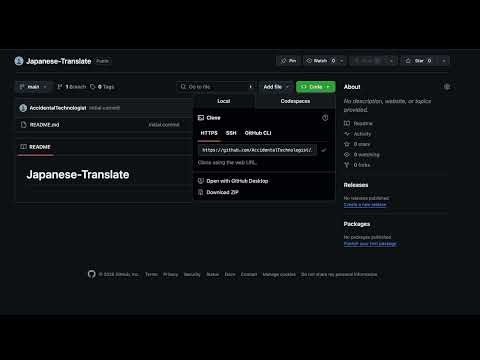The image size is (480, 360).
Task: Choose Open with GitHub Desktop
Action: coord(237,181)
